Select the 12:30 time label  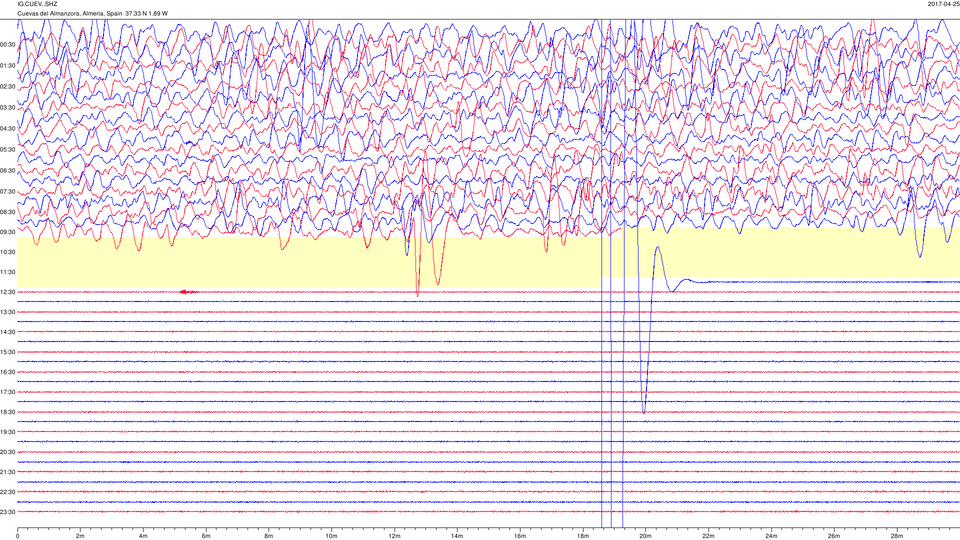point(8,292)
